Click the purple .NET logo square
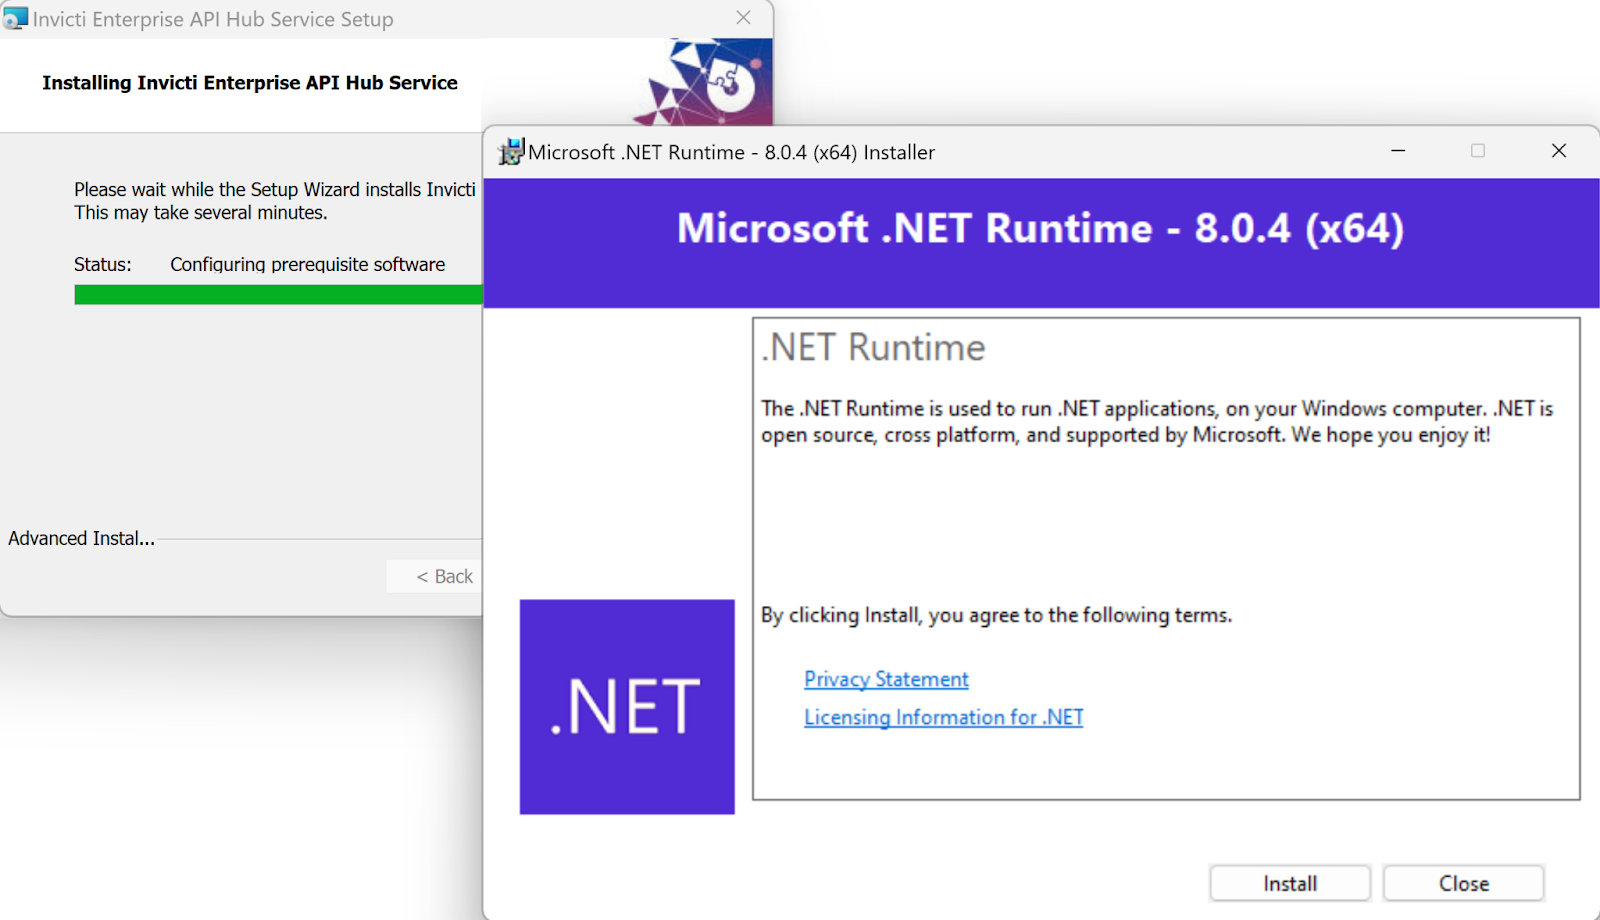This screenshot has width=1600, height=920. [626, 706]
